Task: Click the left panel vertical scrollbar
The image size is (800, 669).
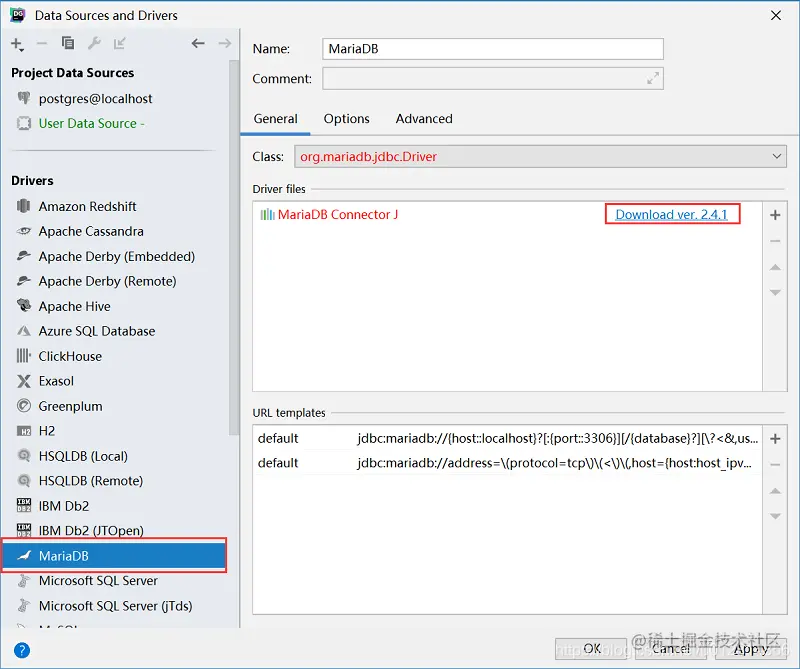Action: 234,247
